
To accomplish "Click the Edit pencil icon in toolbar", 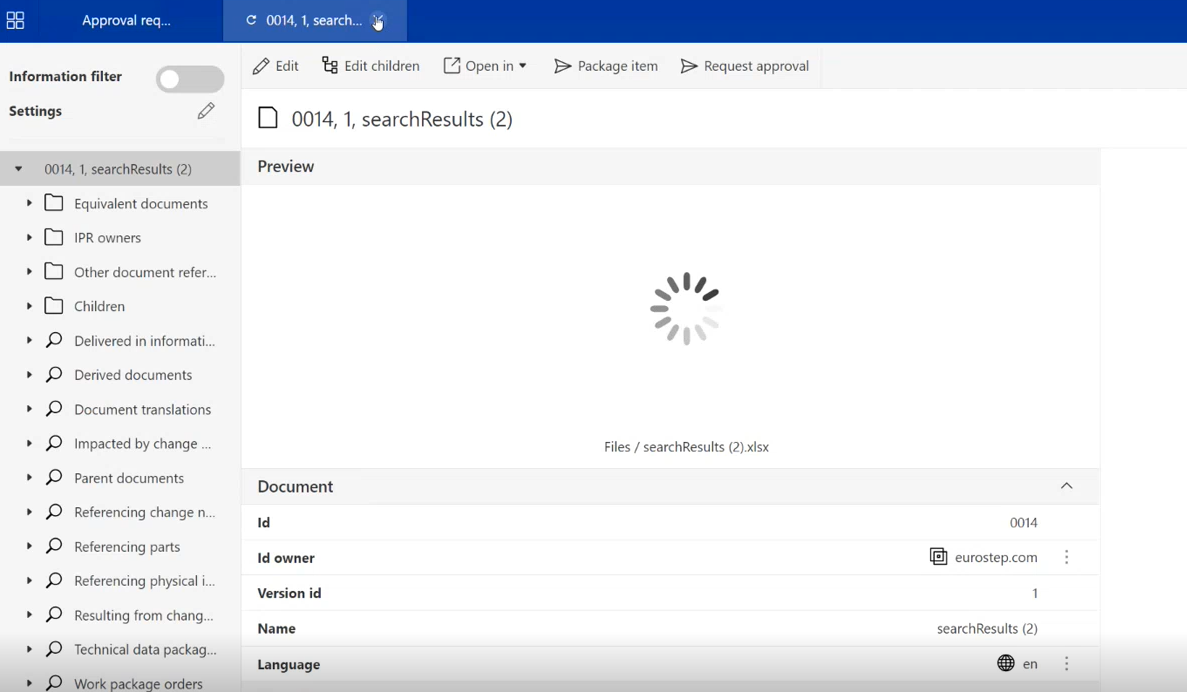I will click(261, 66).
